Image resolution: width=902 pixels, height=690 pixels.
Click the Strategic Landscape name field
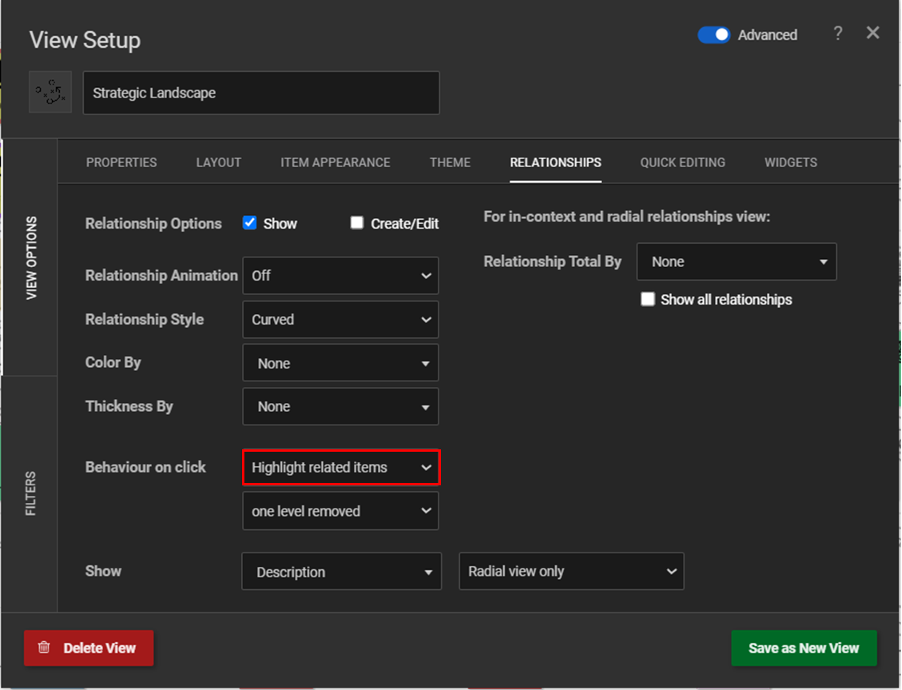pyautogui.click(x=261, y=93)
